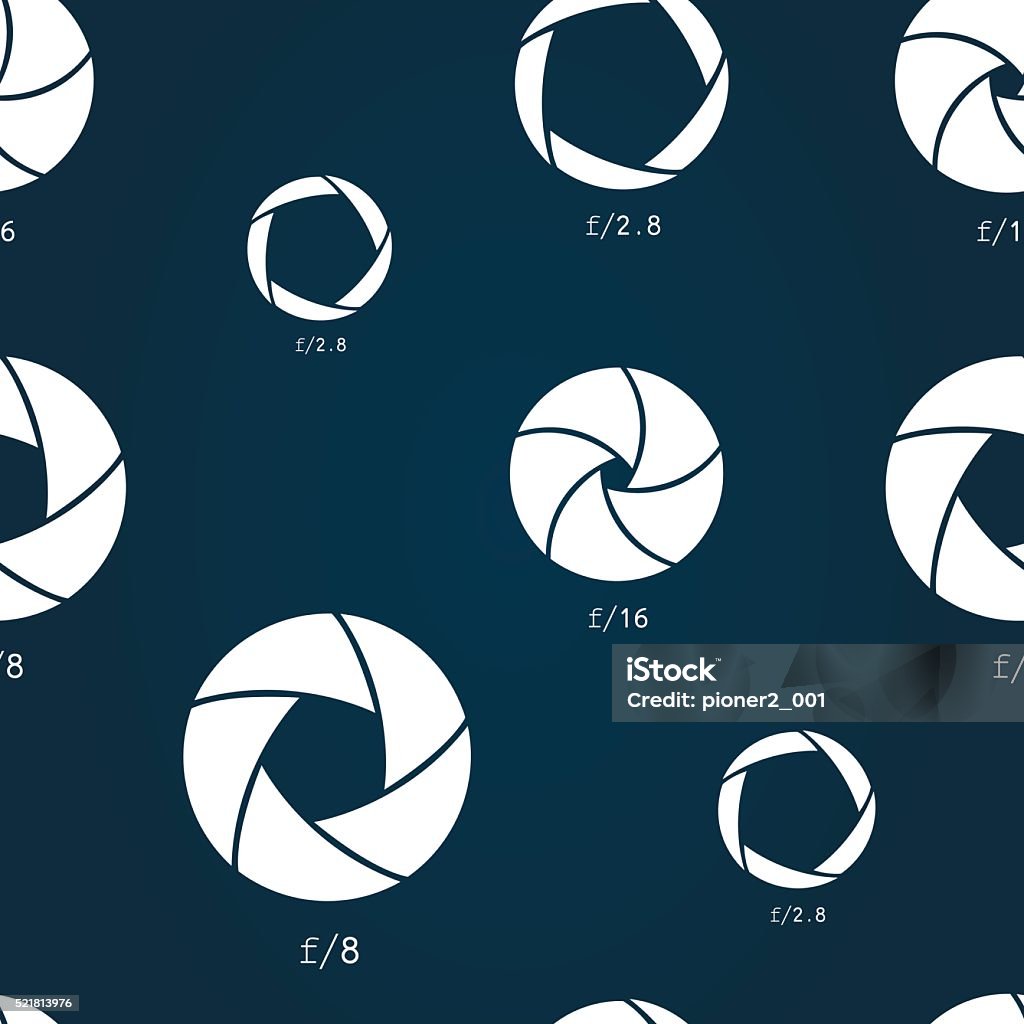Click the small "f/2.8" label below iStock credit icon
The width and height of the screenshot is (1024, 1024).
pos(798,915)
